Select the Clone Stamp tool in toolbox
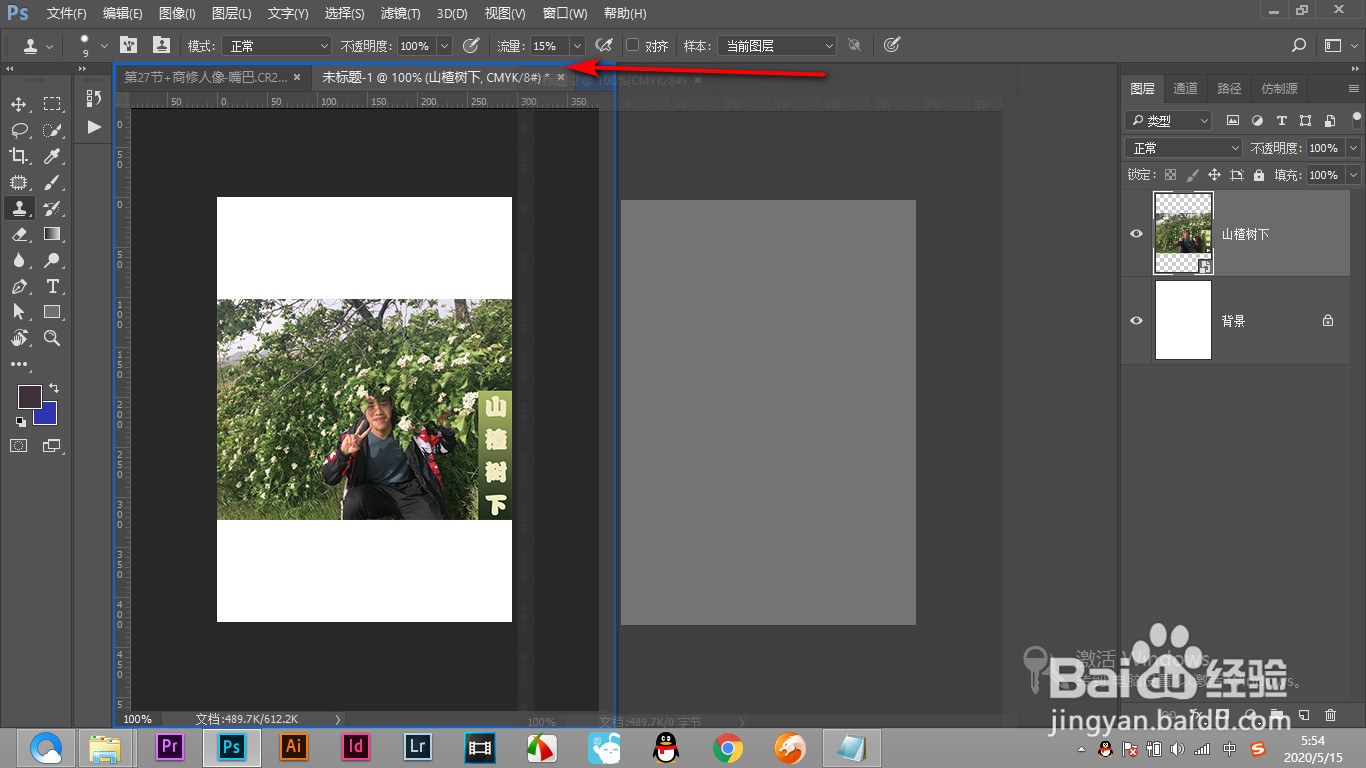The width and height of the screenshot is (1366, 768). 19,208
